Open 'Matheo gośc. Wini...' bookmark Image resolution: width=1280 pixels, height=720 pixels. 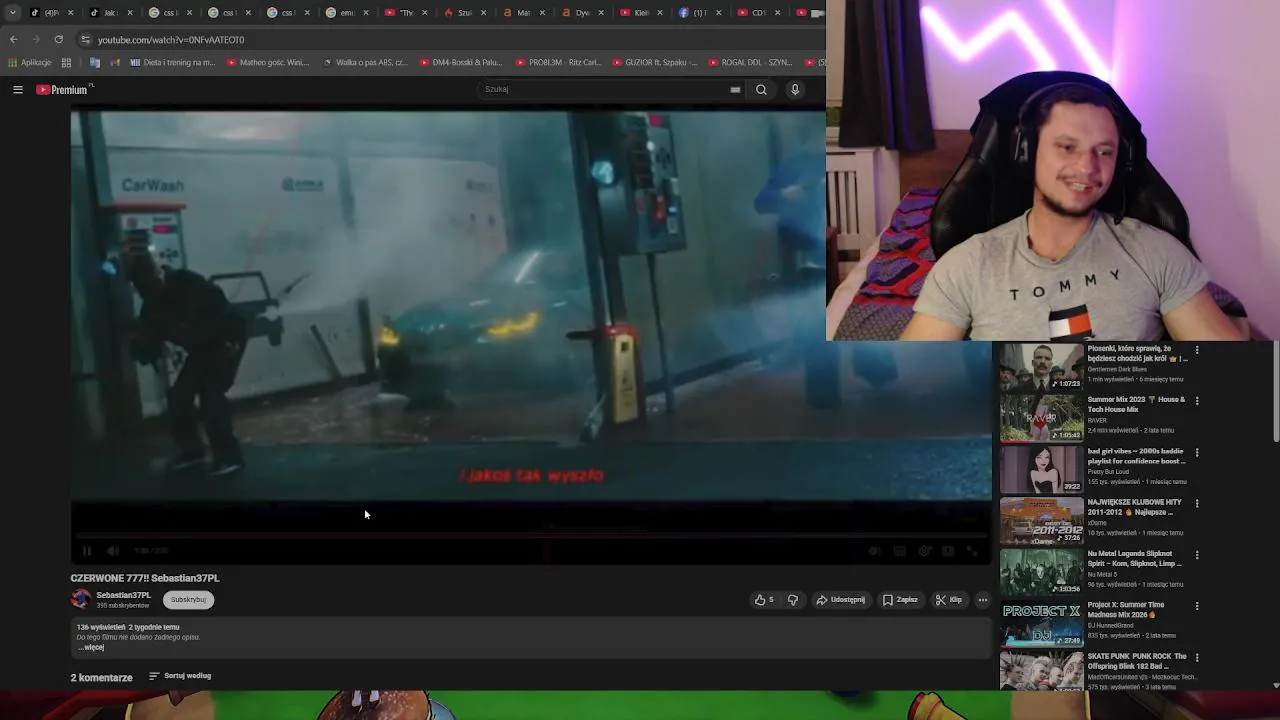click(x=268, y=62)
